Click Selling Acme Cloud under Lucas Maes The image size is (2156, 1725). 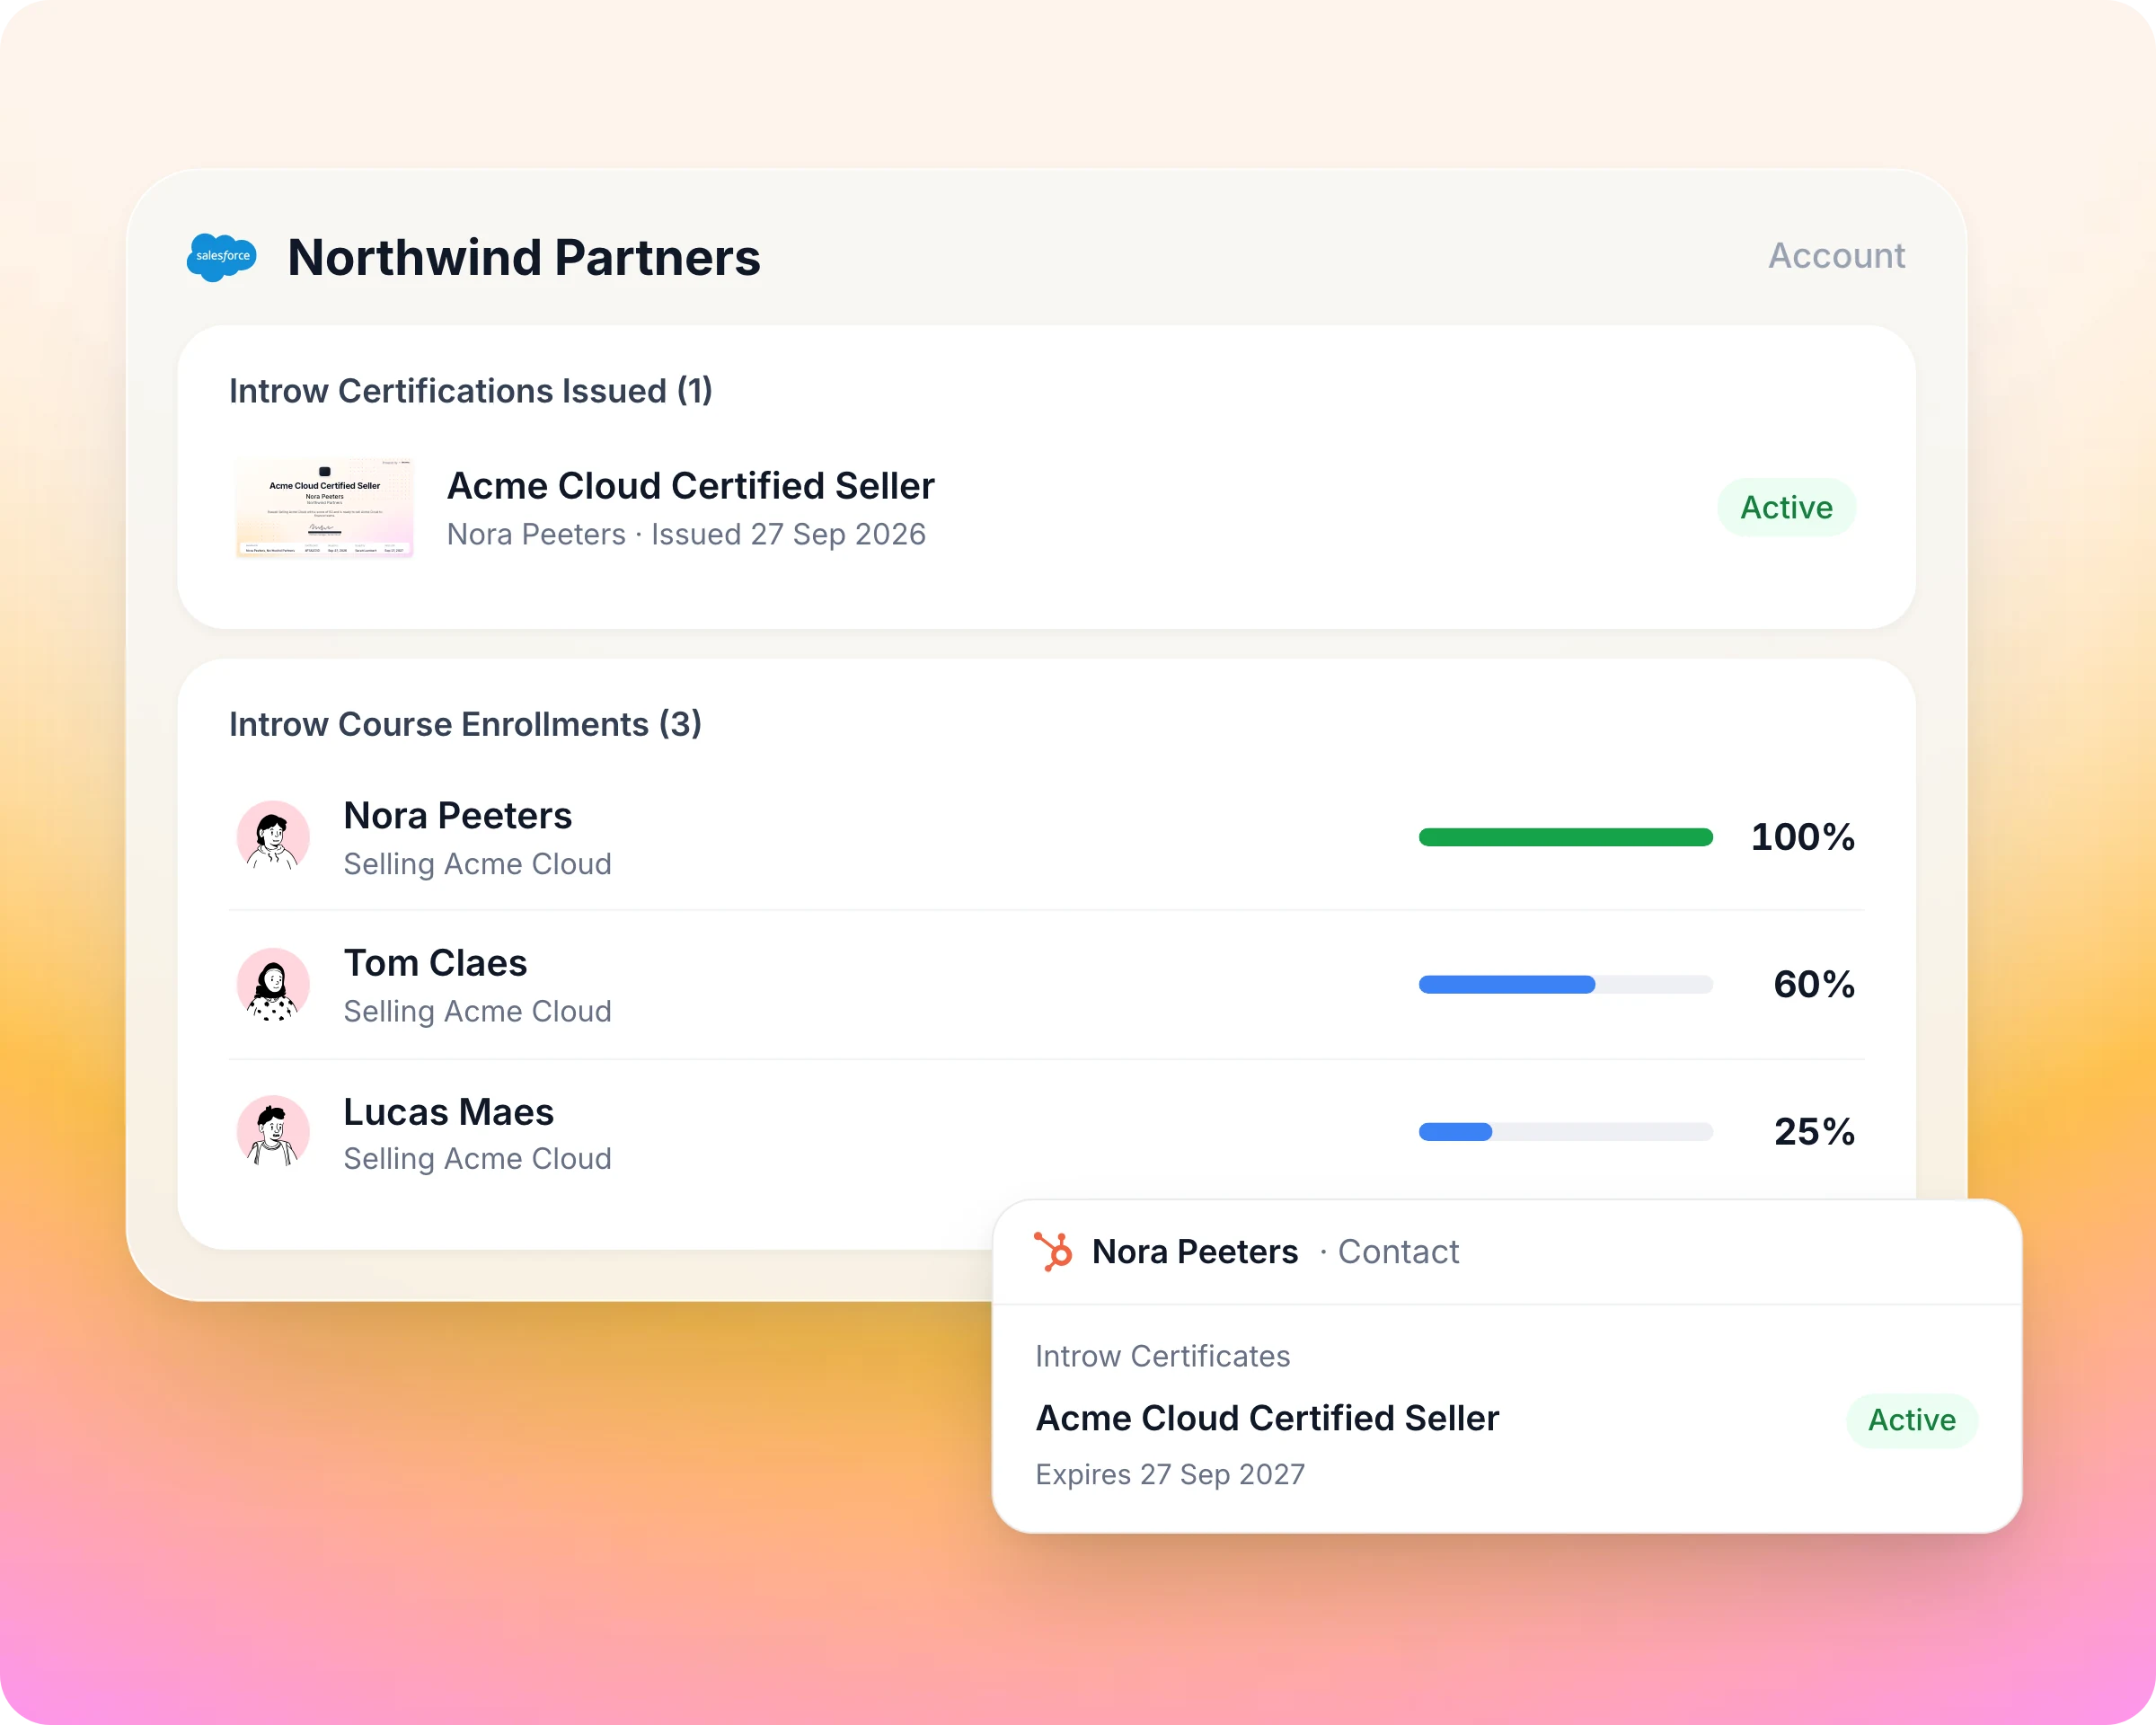(x=477, y=1158)
